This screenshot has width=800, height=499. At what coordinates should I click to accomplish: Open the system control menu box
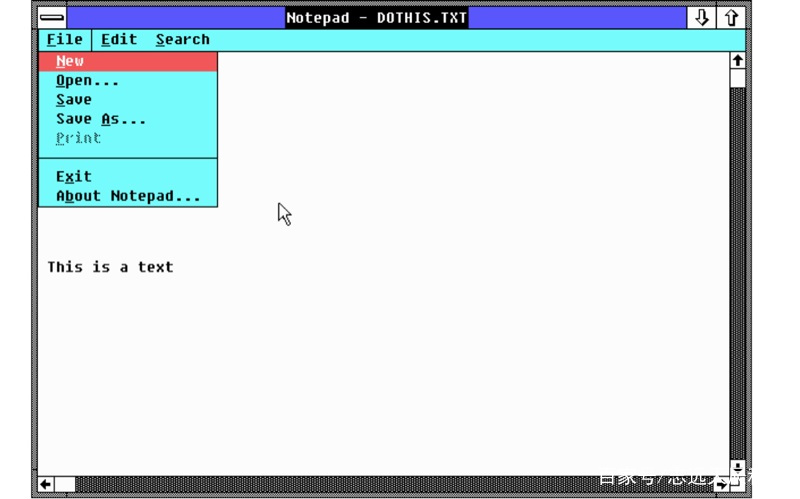(52, 18)
